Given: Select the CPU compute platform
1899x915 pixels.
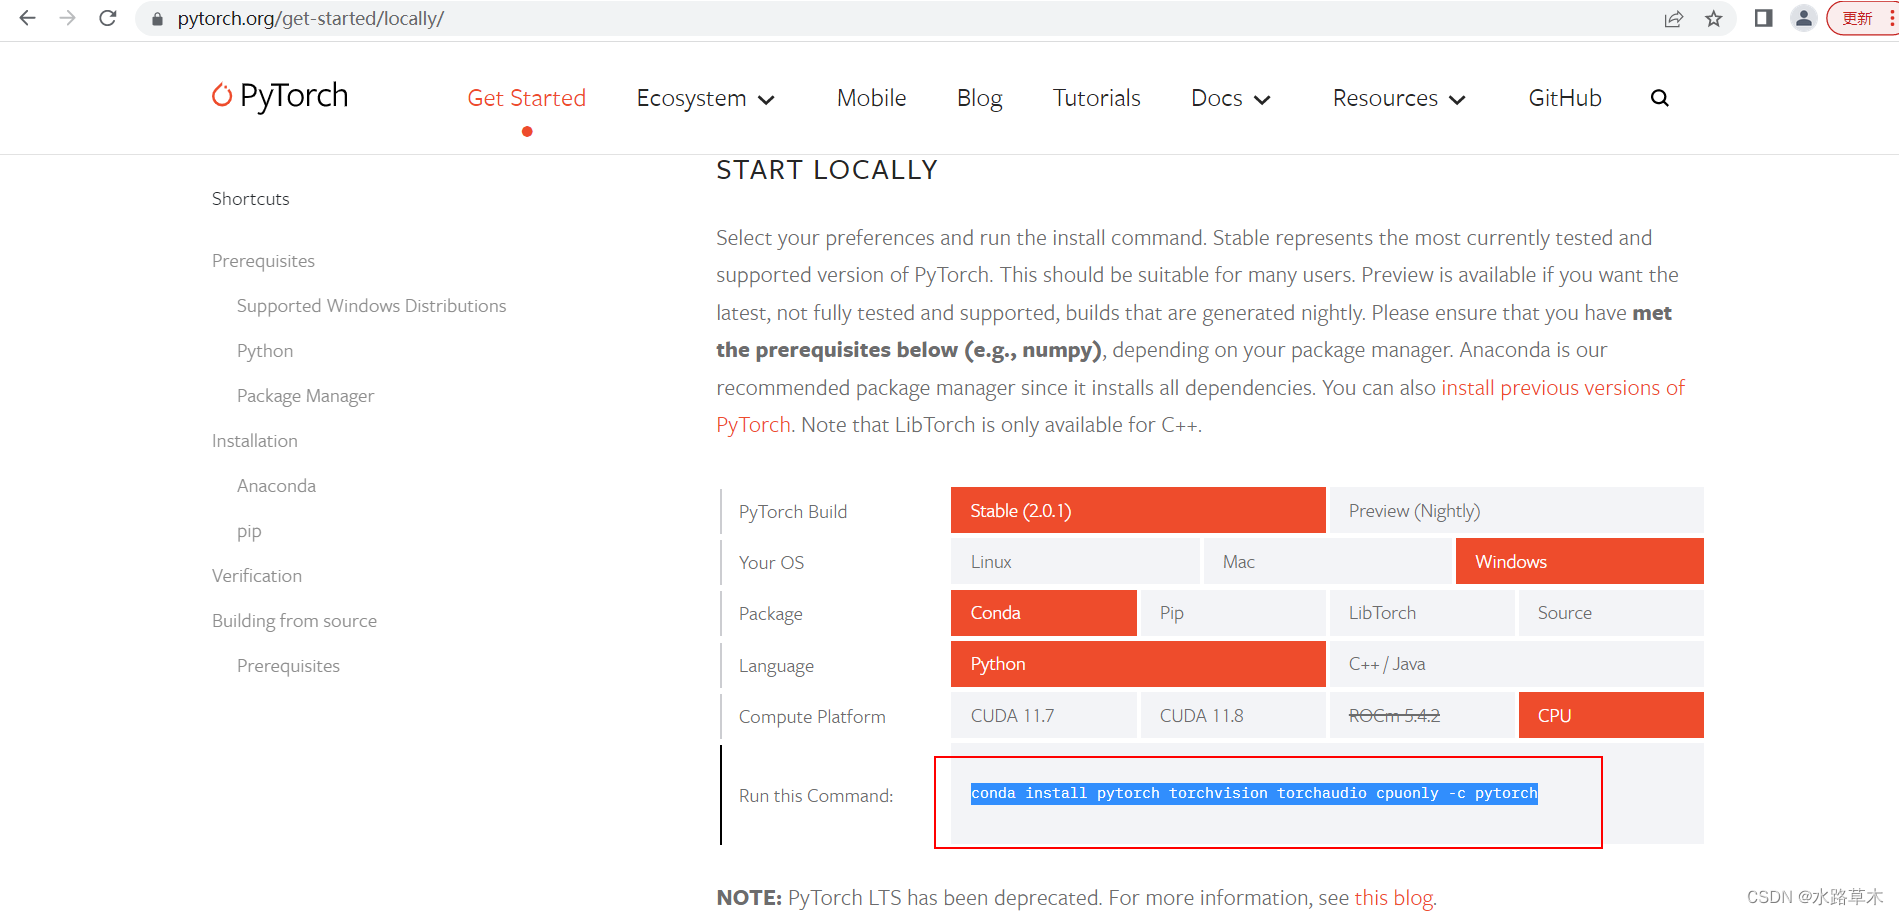Looking at the screenshot, I should coord(1611,715).
